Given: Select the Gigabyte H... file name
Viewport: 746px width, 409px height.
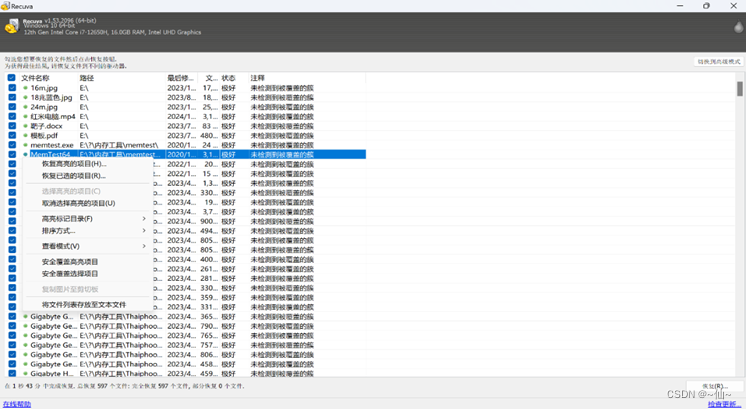Looking at the screenshot, I should [52, 373].
